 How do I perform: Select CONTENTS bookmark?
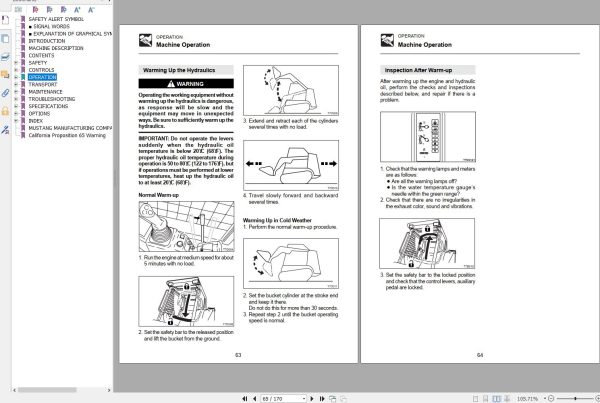(41, 55)
